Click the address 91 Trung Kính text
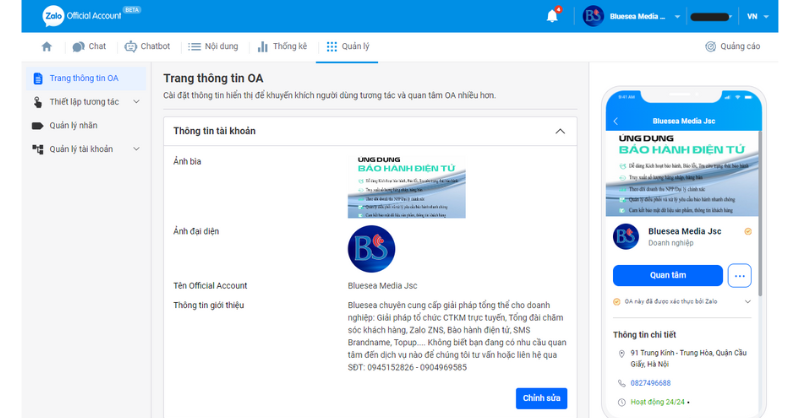800x418 pixels. (688, 358)
